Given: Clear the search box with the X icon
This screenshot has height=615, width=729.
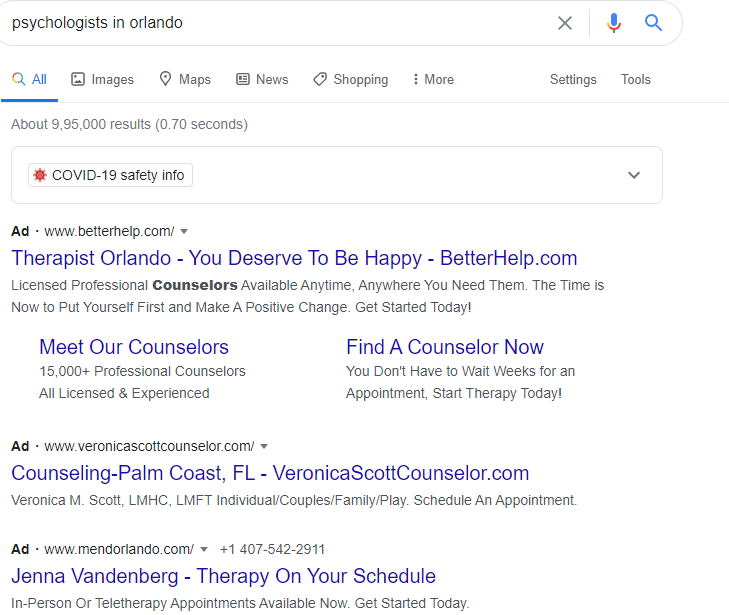Looking at the screenshot, I should click(564, 23).
